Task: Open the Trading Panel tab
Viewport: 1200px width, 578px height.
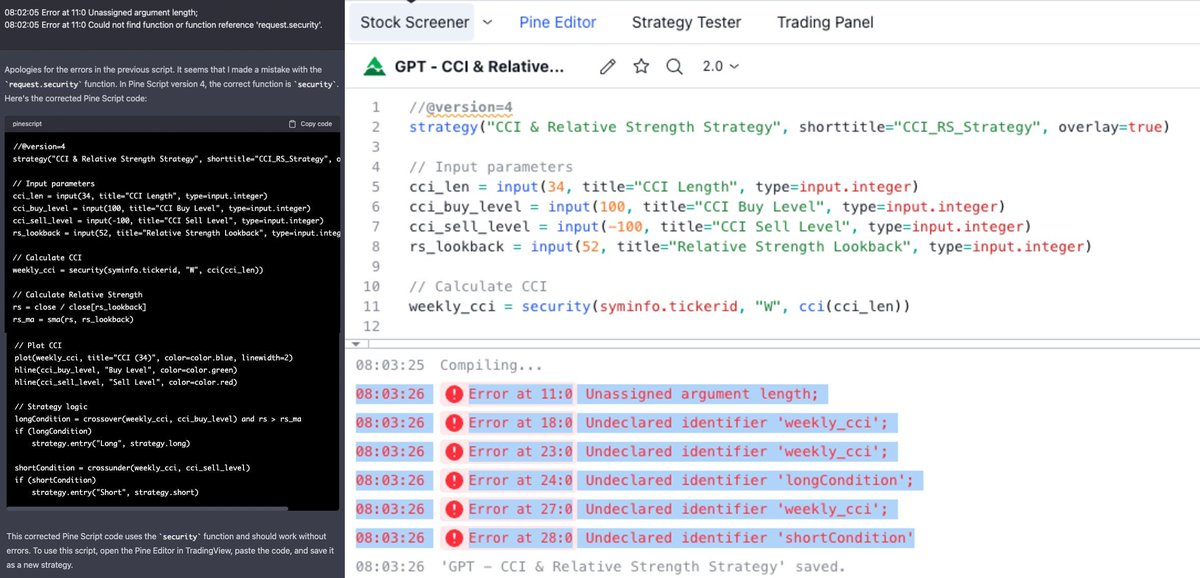Action: tap(825, 21)
